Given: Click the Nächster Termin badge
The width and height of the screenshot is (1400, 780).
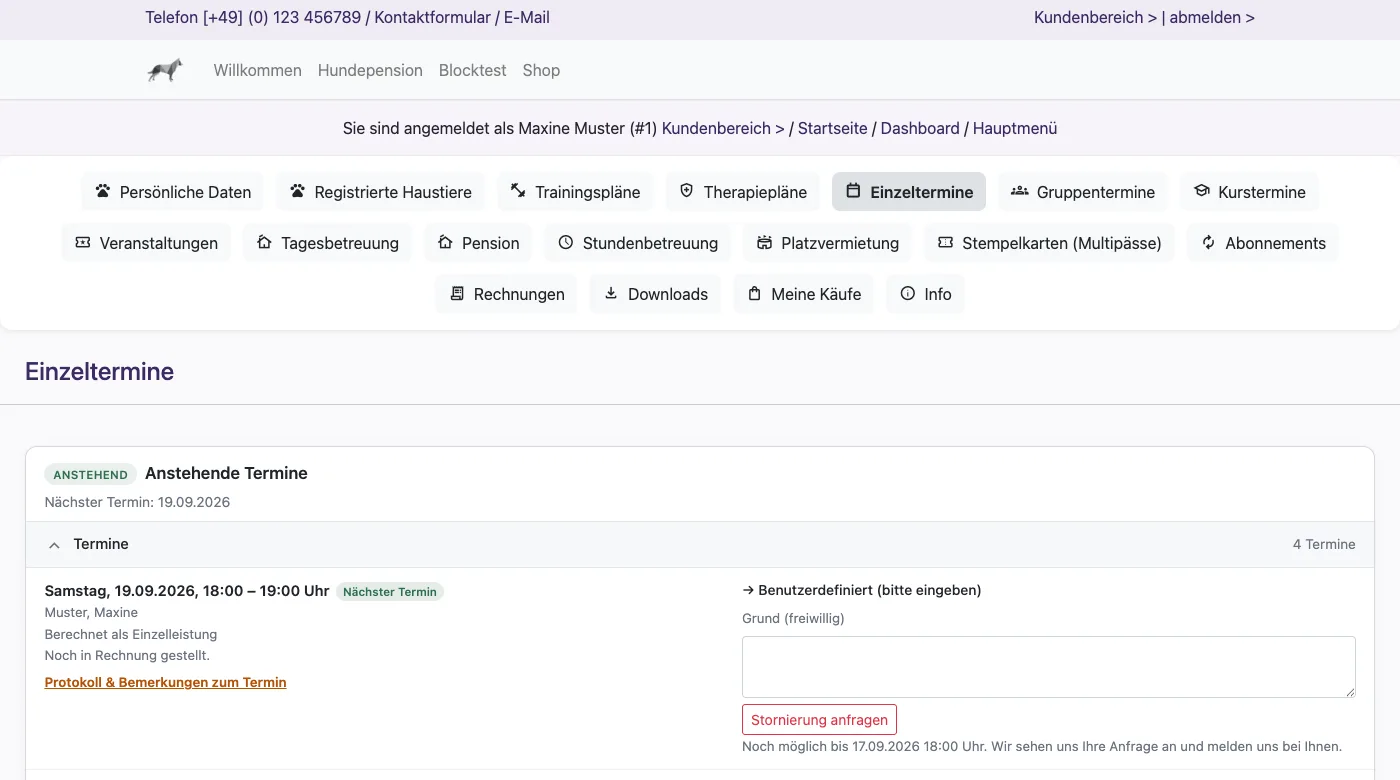Looking at the screenshot, I should [x=390, y=592].
